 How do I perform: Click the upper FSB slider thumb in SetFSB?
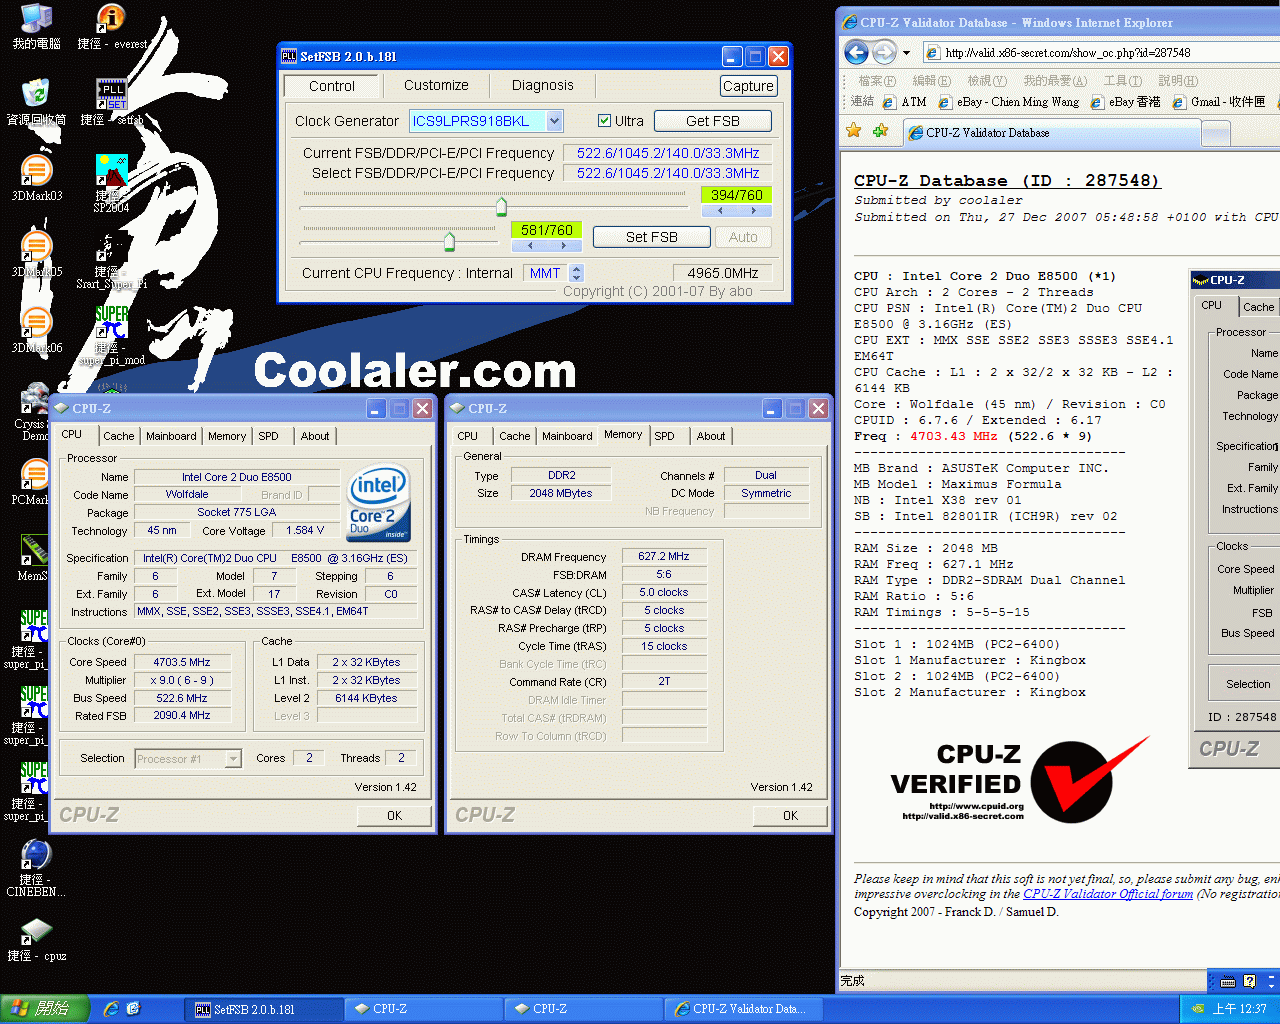[x=501, y=206]
